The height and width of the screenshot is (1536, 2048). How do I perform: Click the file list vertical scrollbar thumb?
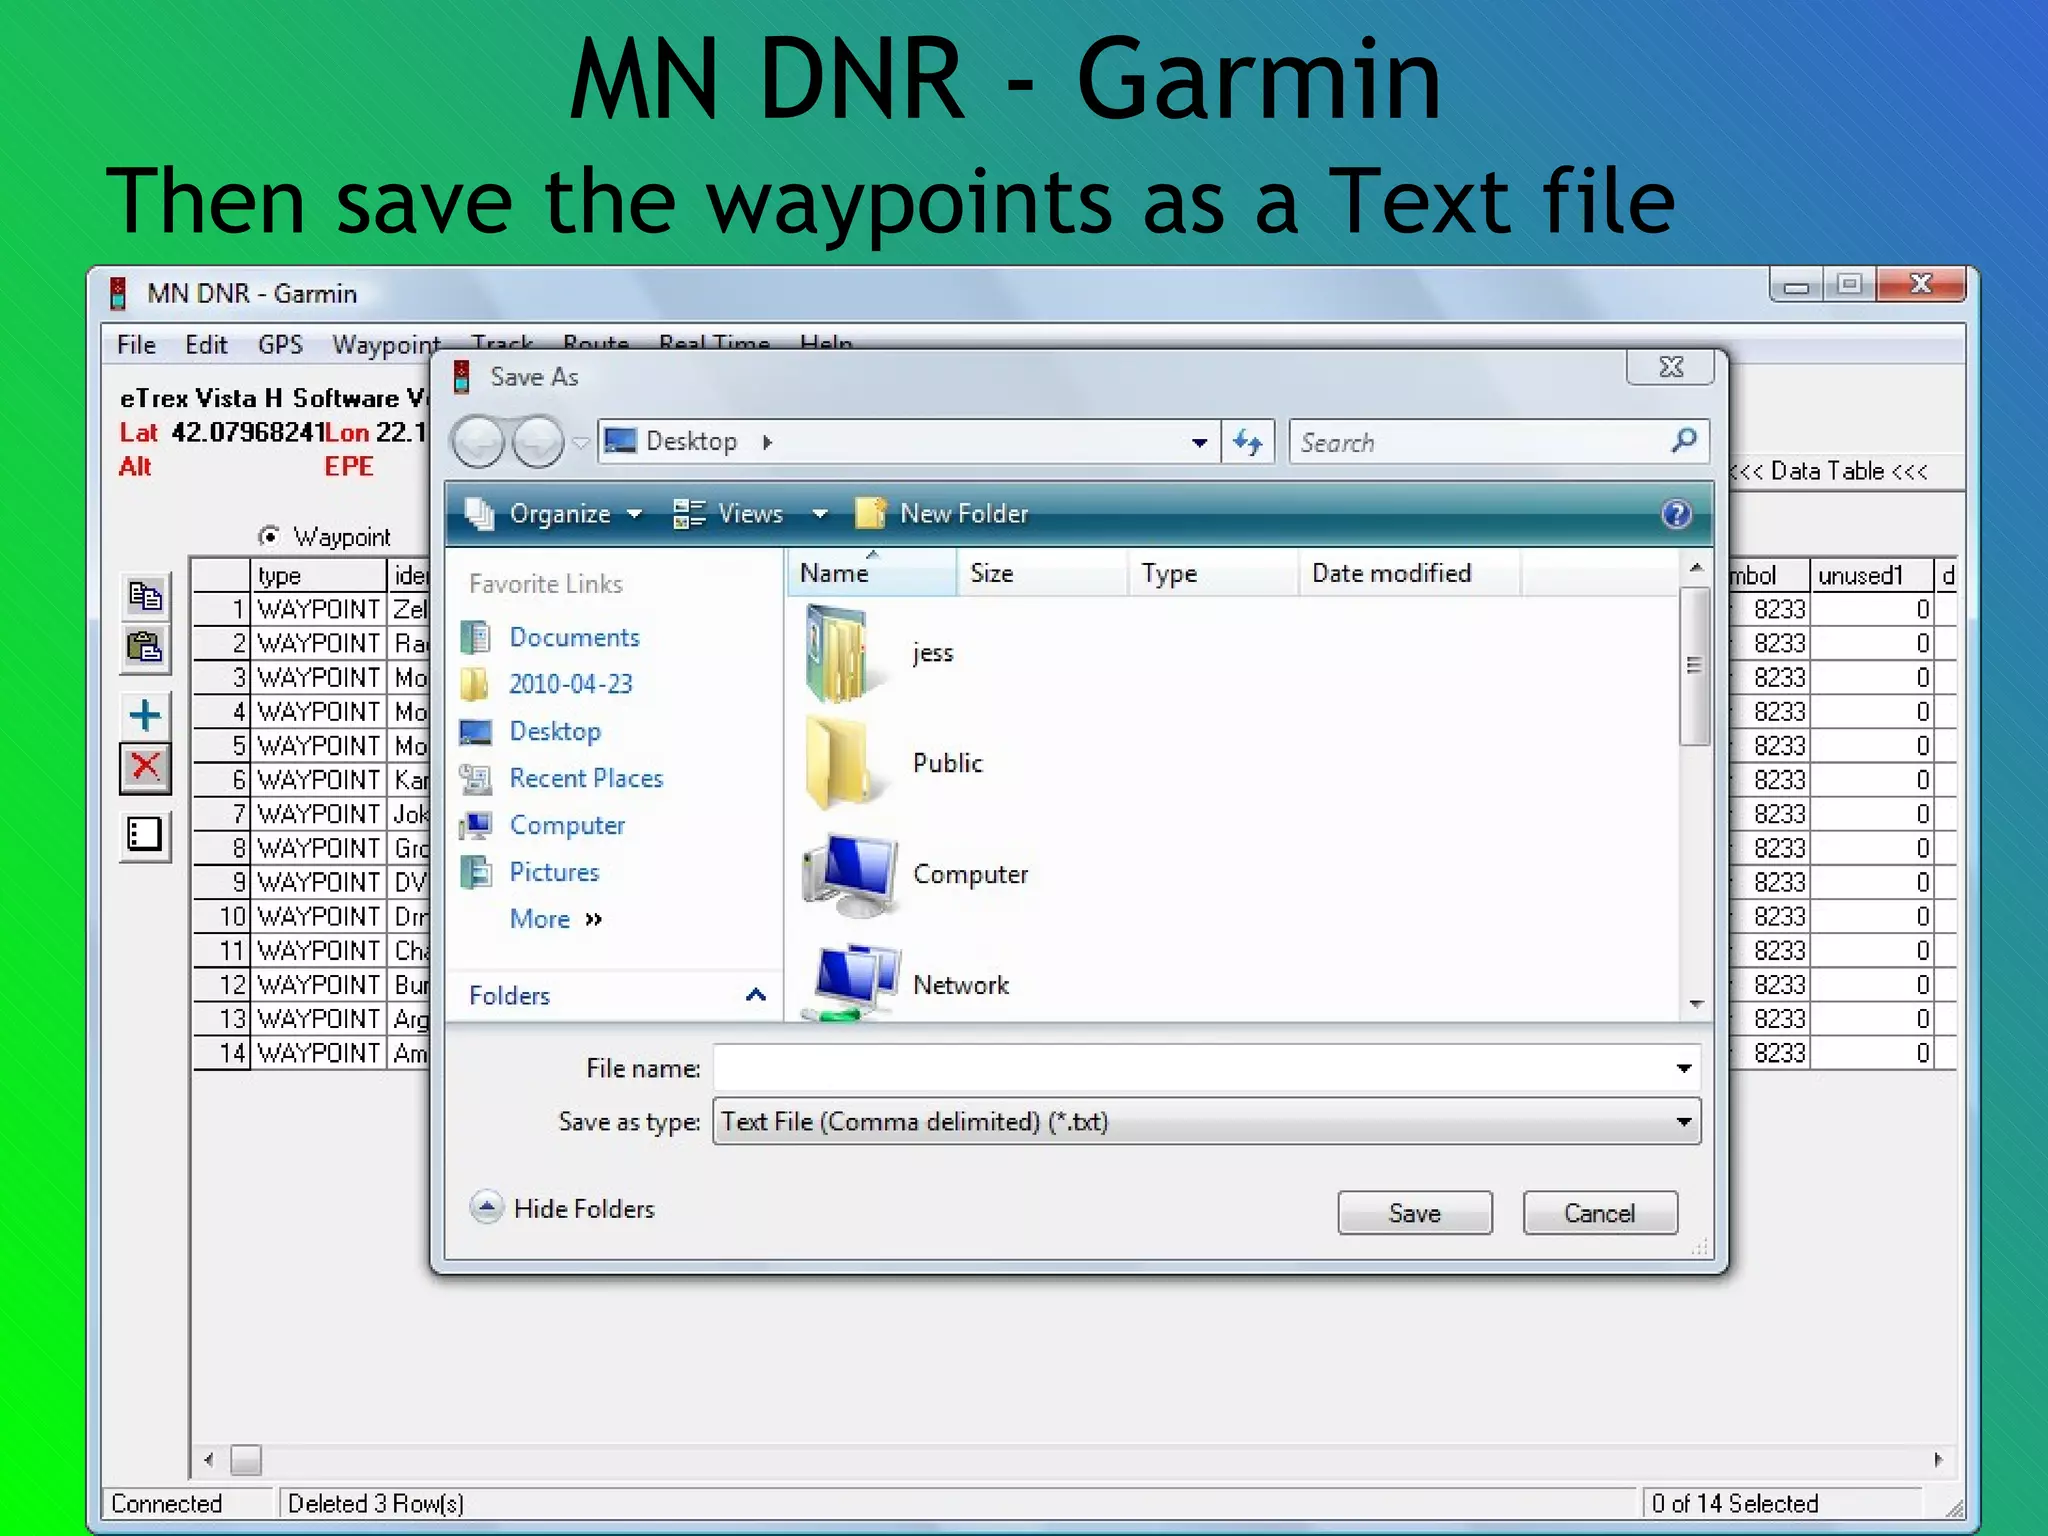[x=1694, y=665]
